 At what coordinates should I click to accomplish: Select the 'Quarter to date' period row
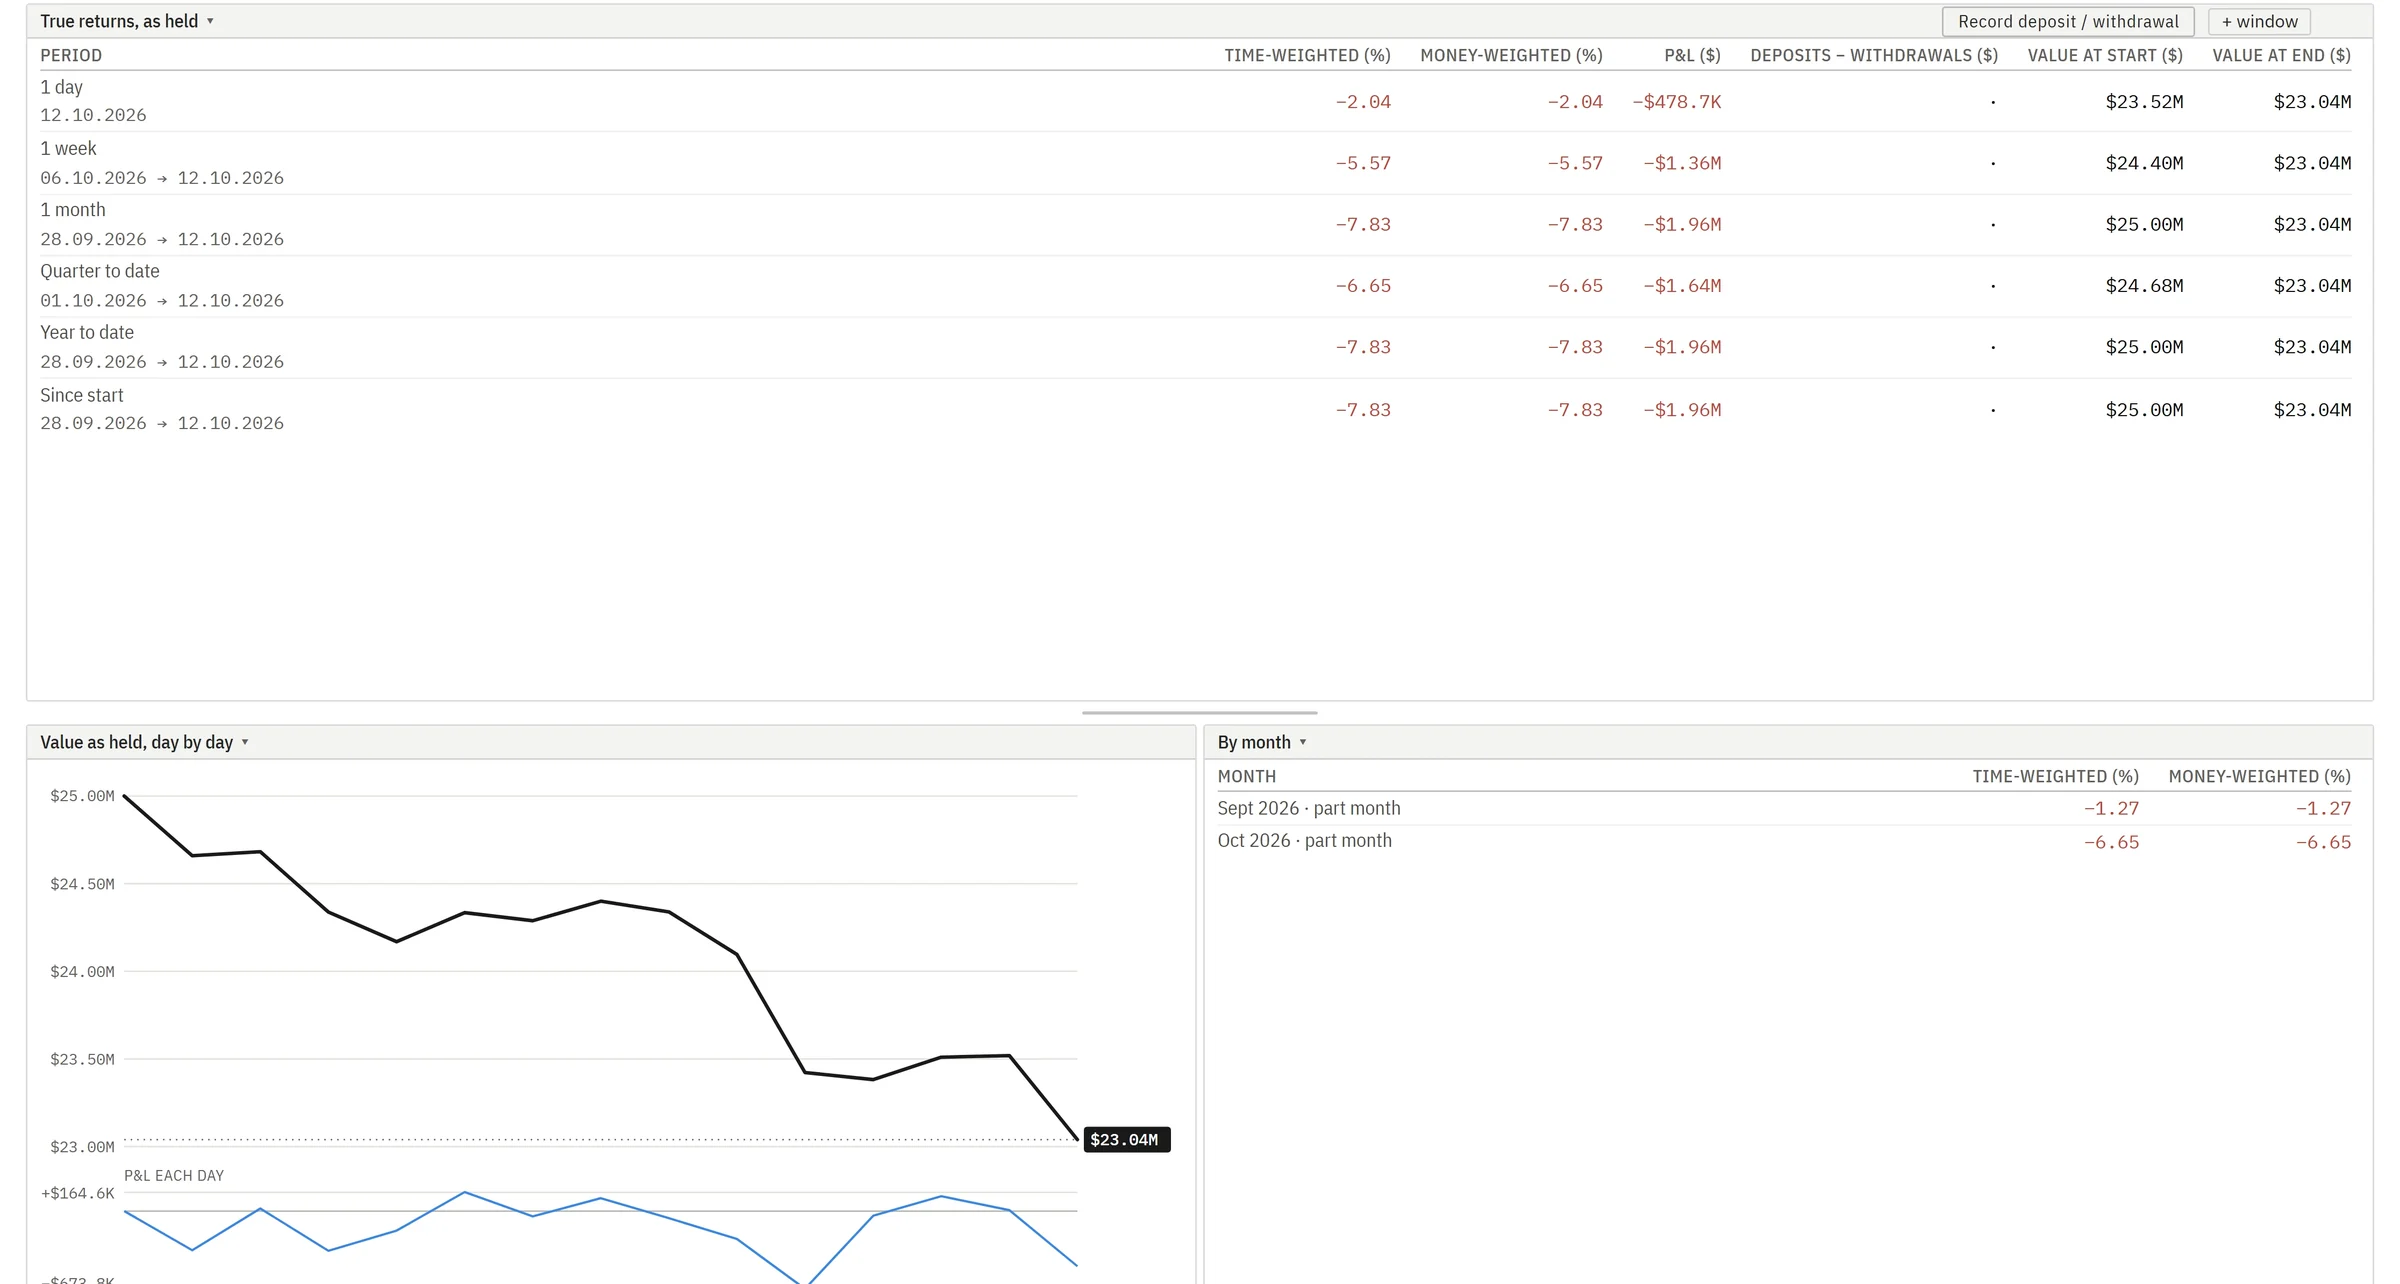tap(1196, 285)
